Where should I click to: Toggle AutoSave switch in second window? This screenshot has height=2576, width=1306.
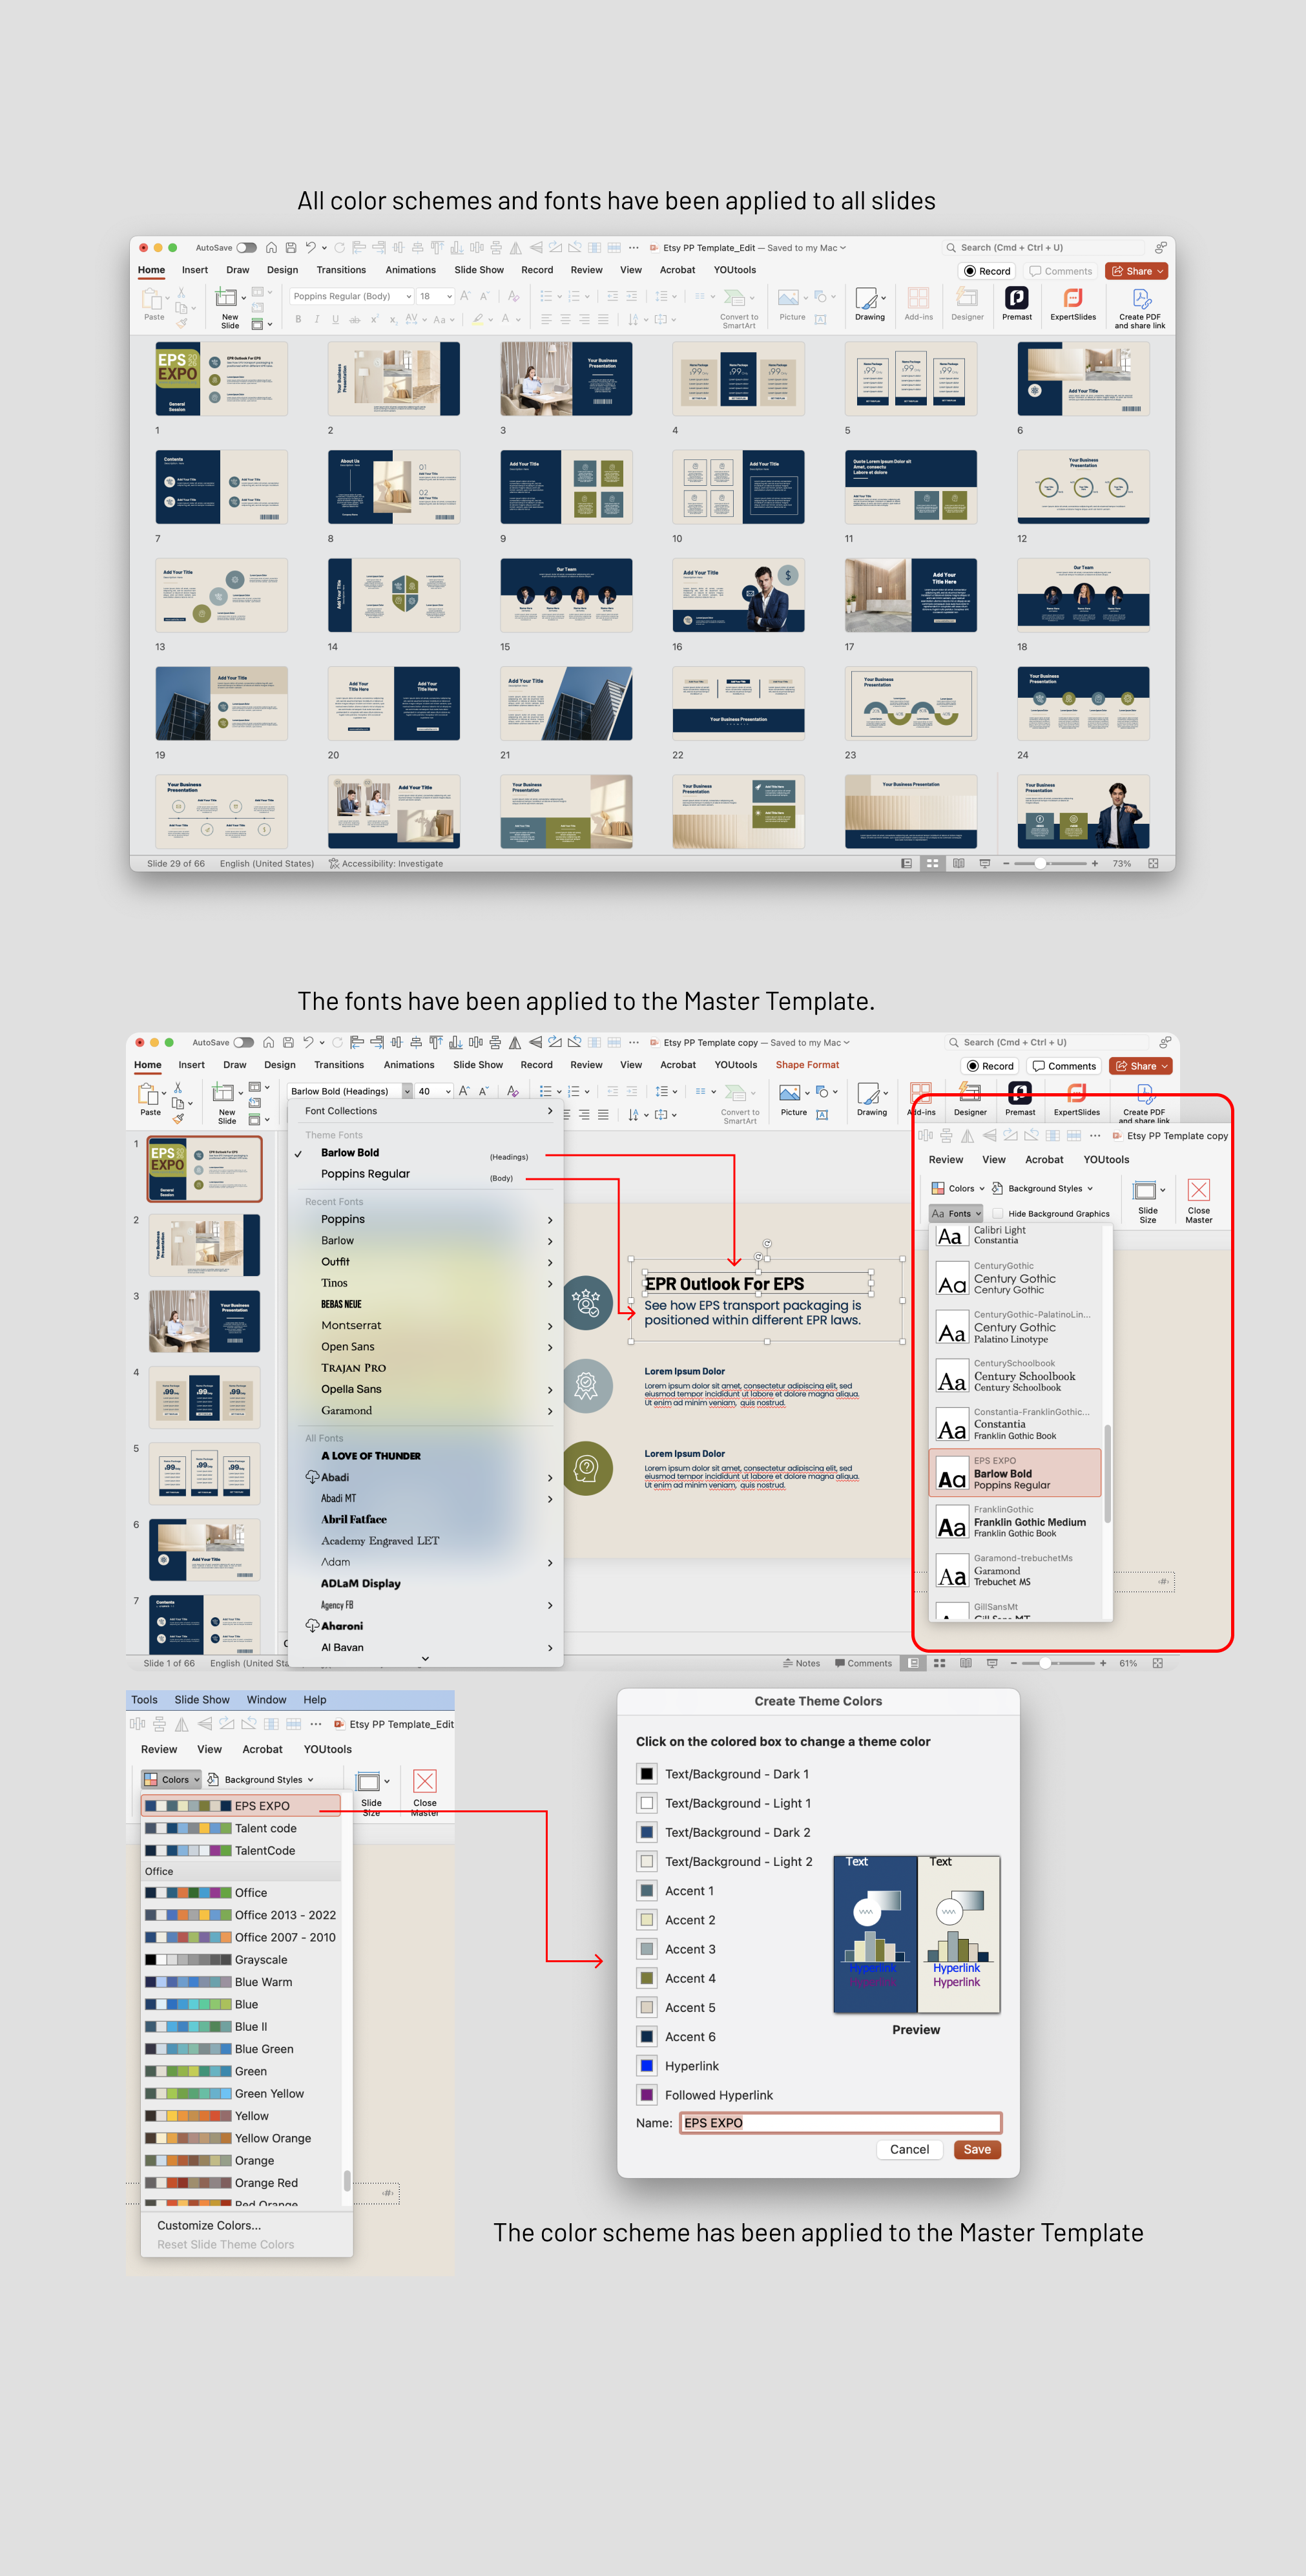pos(243,1042)
